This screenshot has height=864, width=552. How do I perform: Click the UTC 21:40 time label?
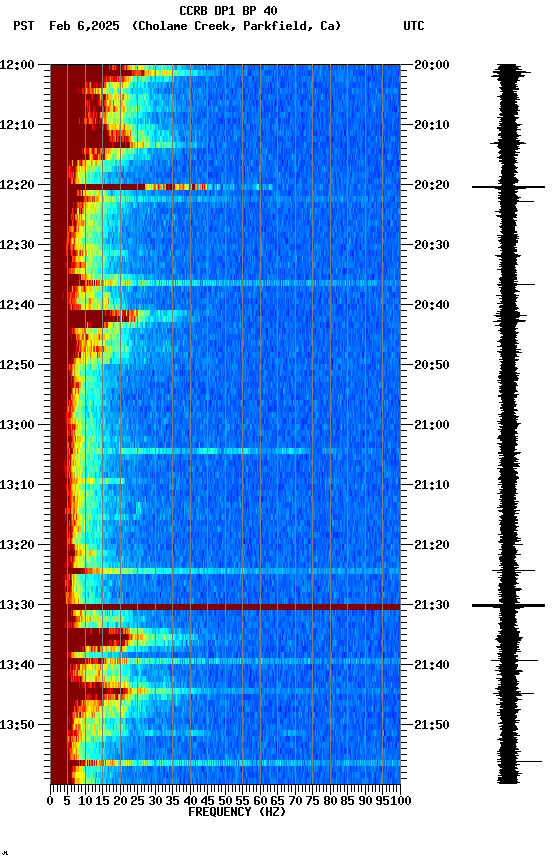(432, 666)
